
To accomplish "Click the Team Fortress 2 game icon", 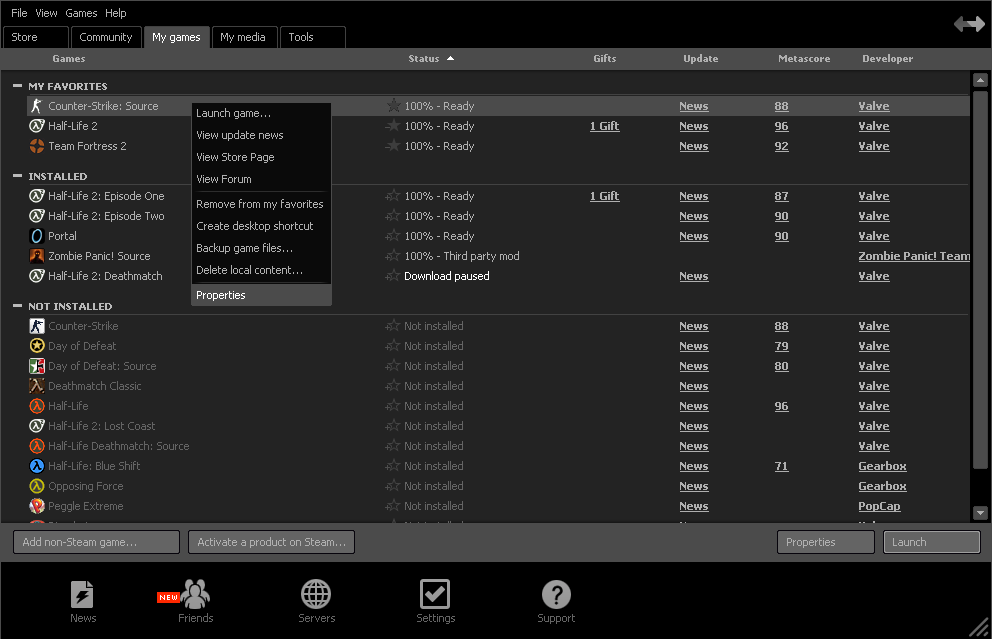I will coord(37,146).
